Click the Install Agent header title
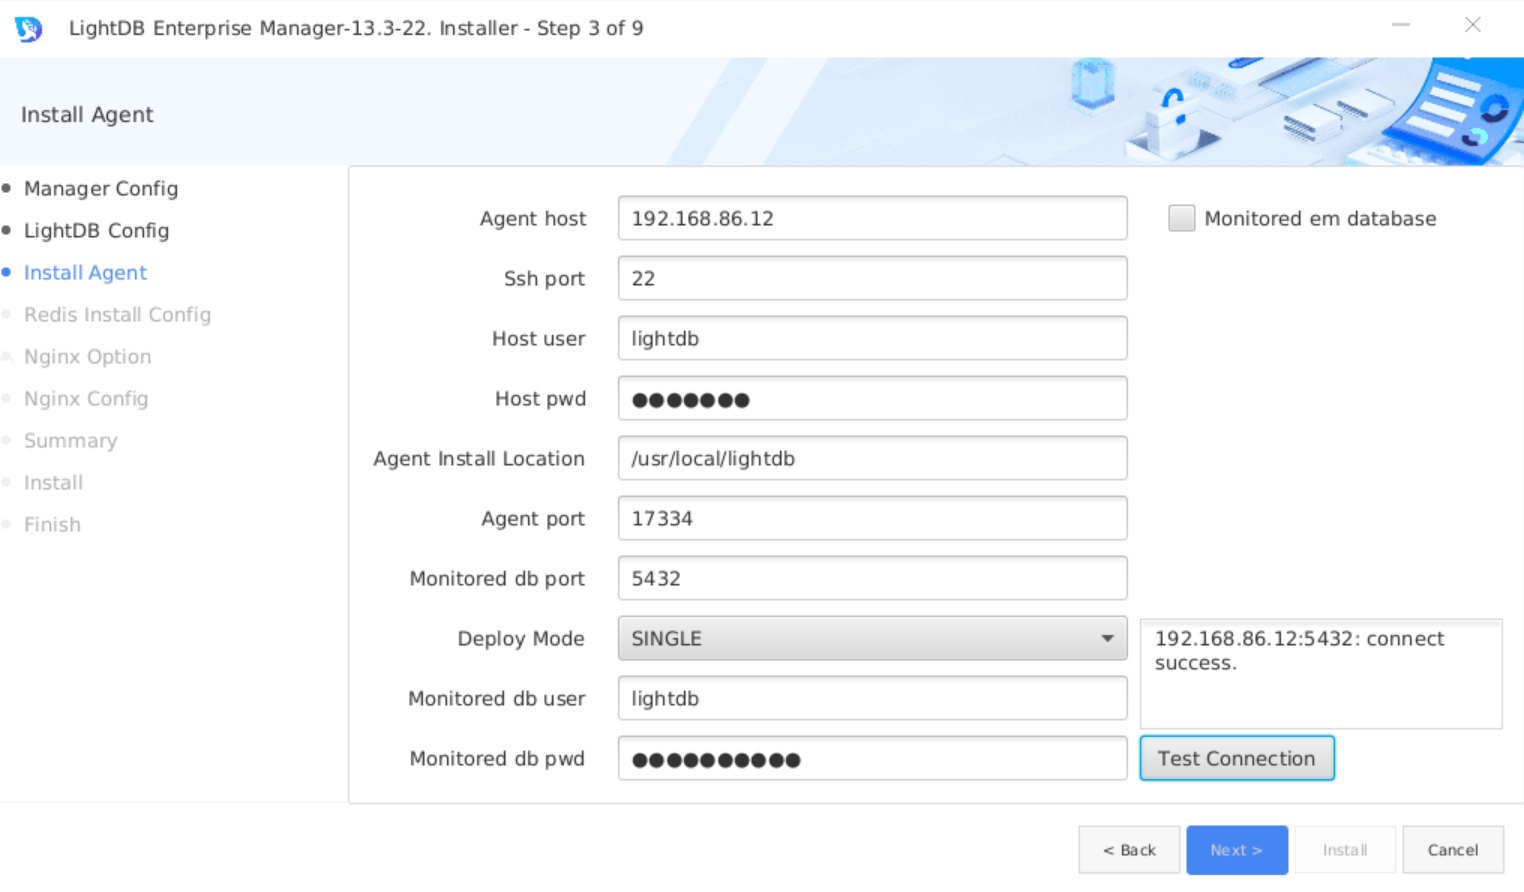This screenshot has width=1524, height=892. pyautogui.click(x=87, y=114)
